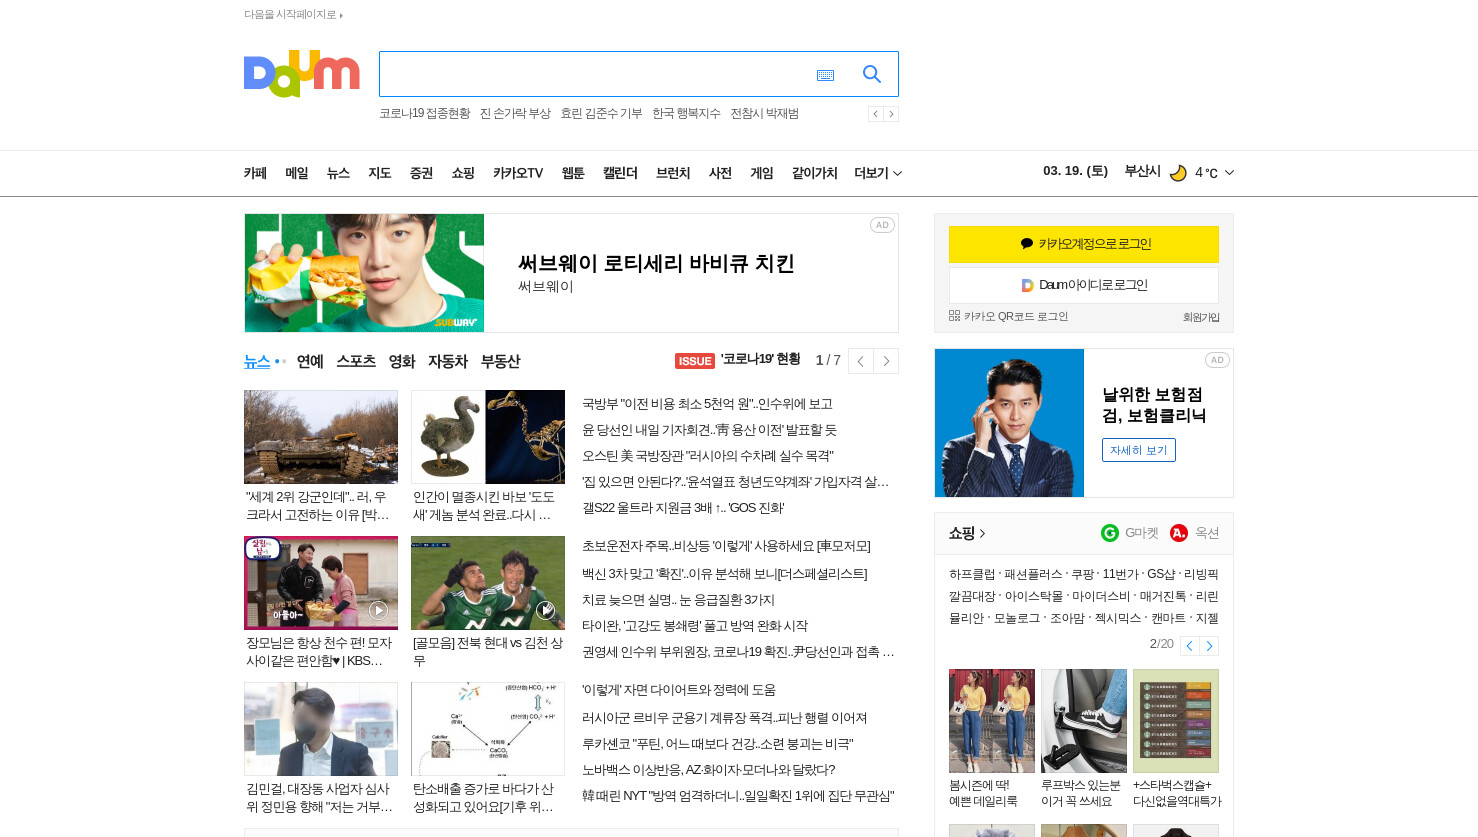The image size is (1478, 837).
Task: Click the red ISSUE badge
Action: click(695, 361)
